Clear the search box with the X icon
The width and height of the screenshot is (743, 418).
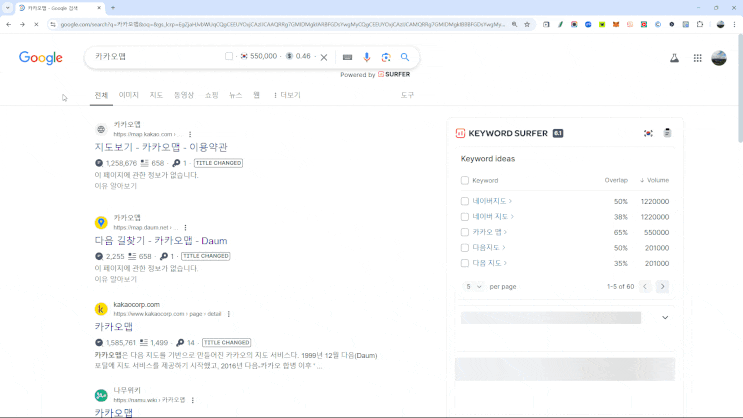tap(324, 57)
